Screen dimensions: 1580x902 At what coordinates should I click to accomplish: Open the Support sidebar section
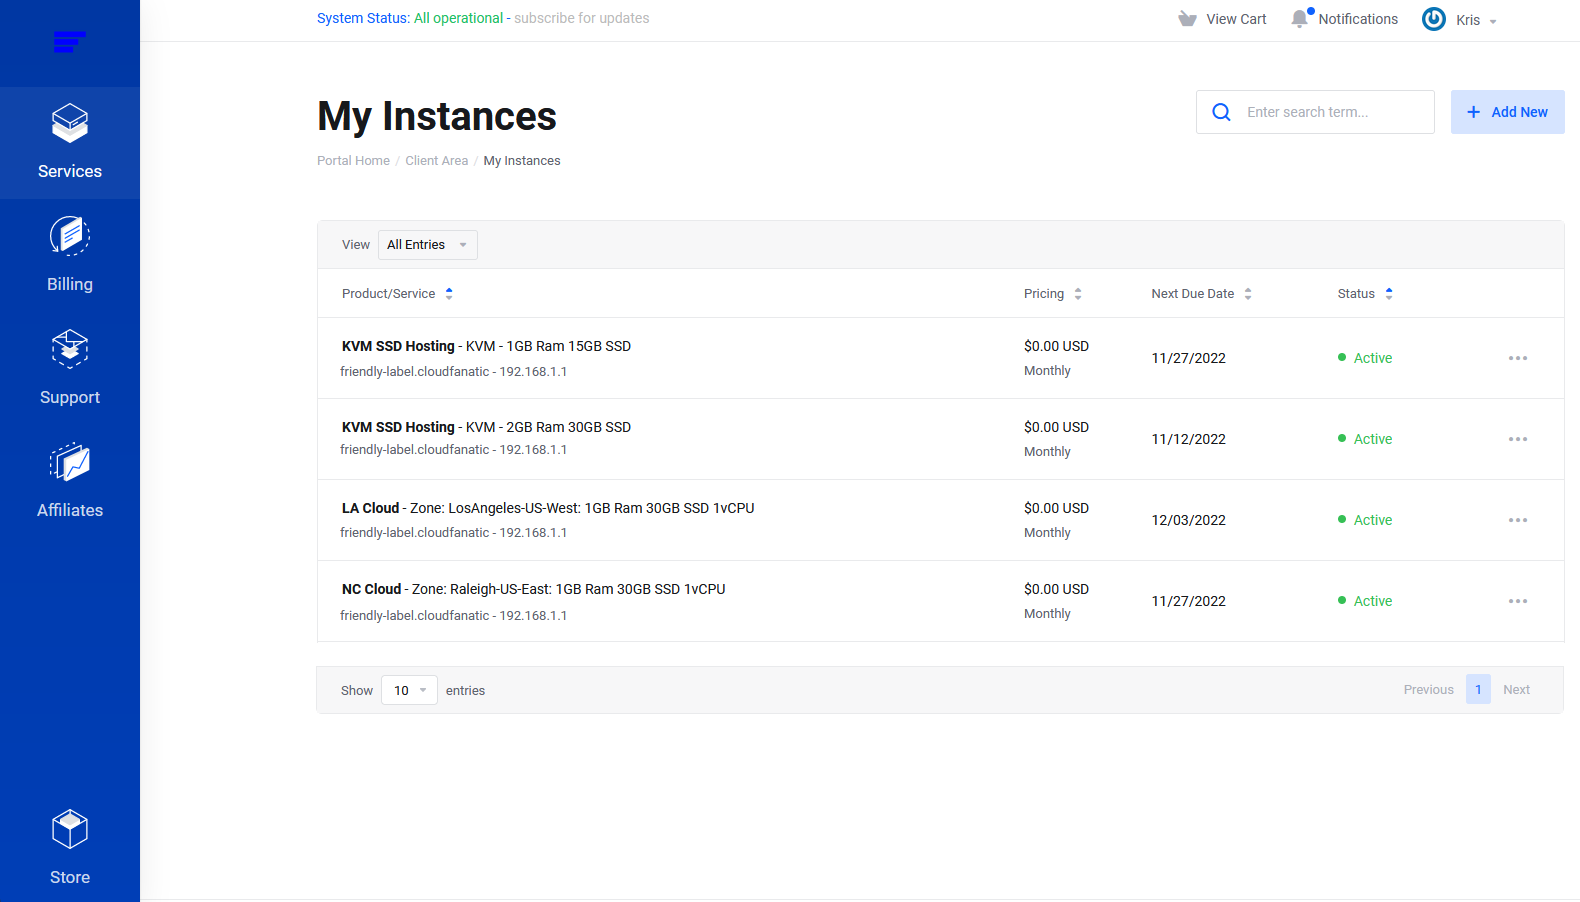coord(70,369)
